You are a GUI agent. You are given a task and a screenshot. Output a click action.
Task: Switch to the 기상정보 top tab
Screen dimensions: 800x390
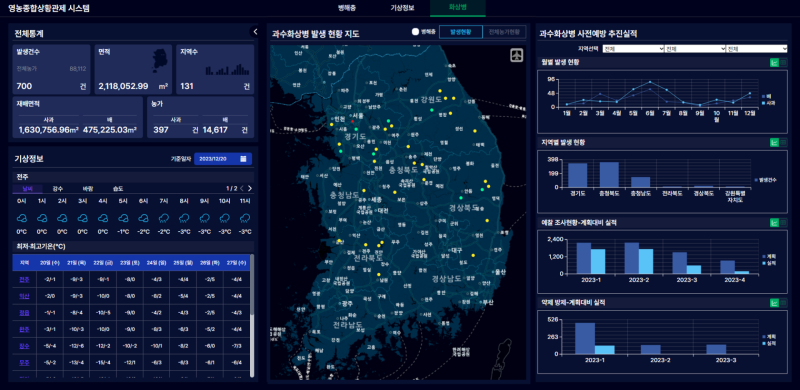coord(402,8)
